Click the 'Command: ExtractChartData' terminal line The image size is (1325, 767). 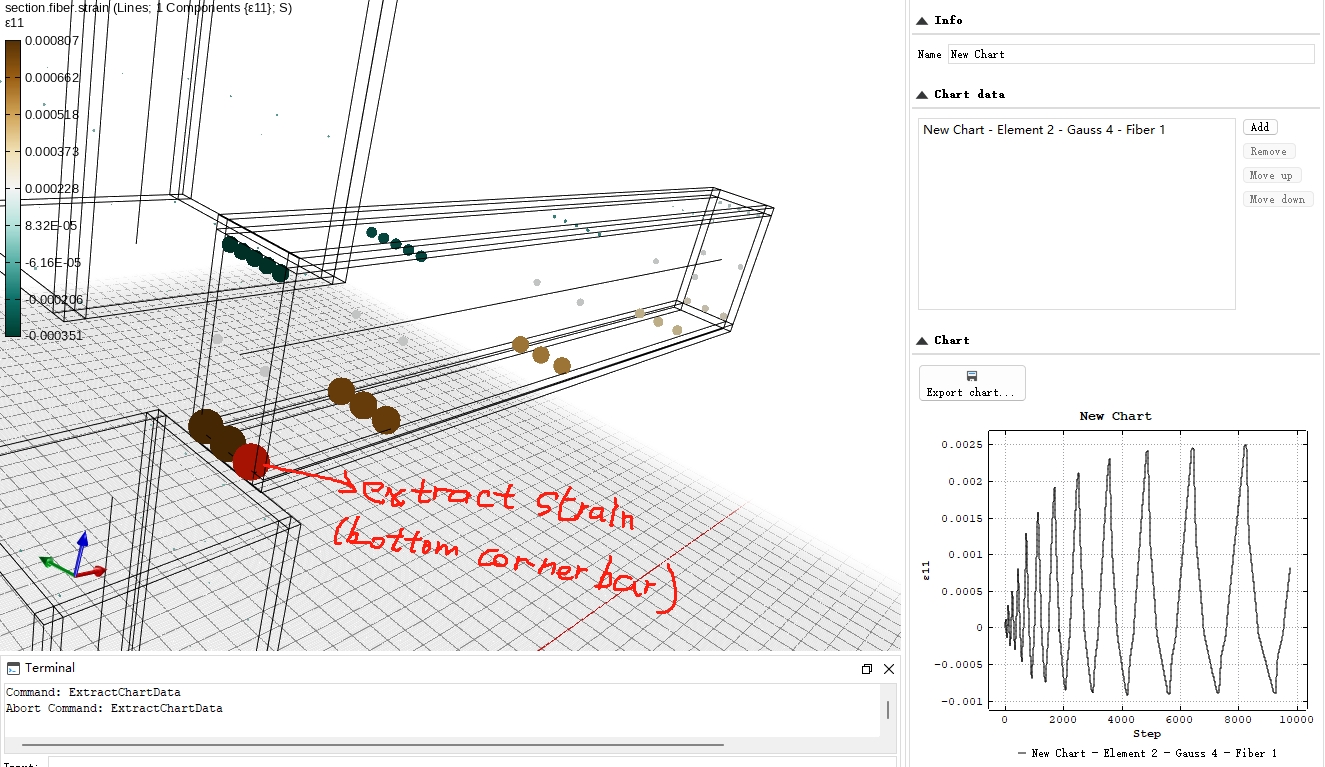(x=93, y=692)
